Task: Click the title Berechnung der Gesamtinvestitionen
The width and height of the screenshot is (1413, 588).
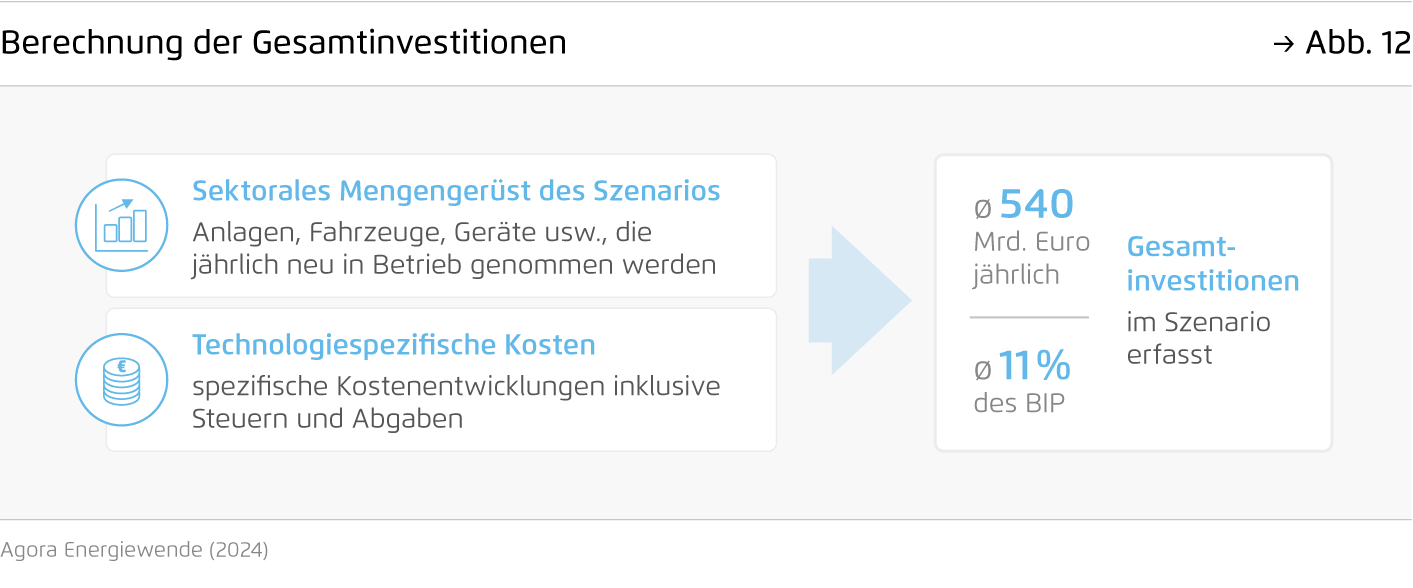Action: (x=283, y=43)
